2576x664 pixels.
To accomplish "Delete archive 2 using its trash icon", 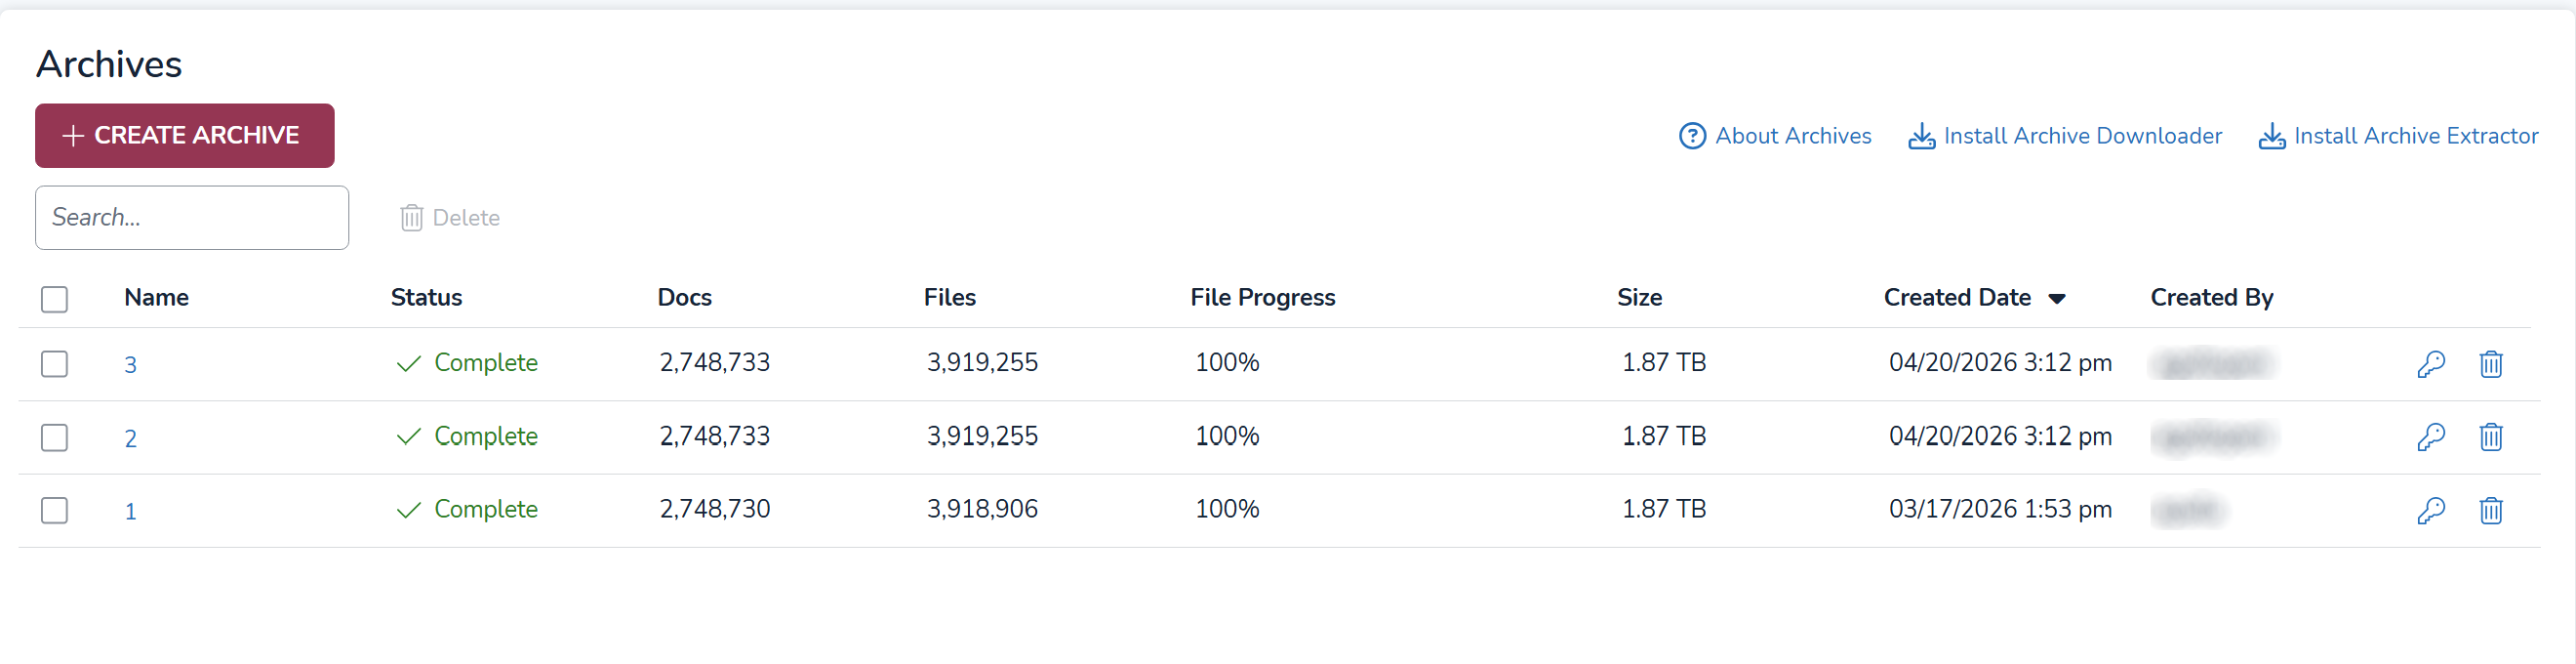I will tap(2490, 437).
